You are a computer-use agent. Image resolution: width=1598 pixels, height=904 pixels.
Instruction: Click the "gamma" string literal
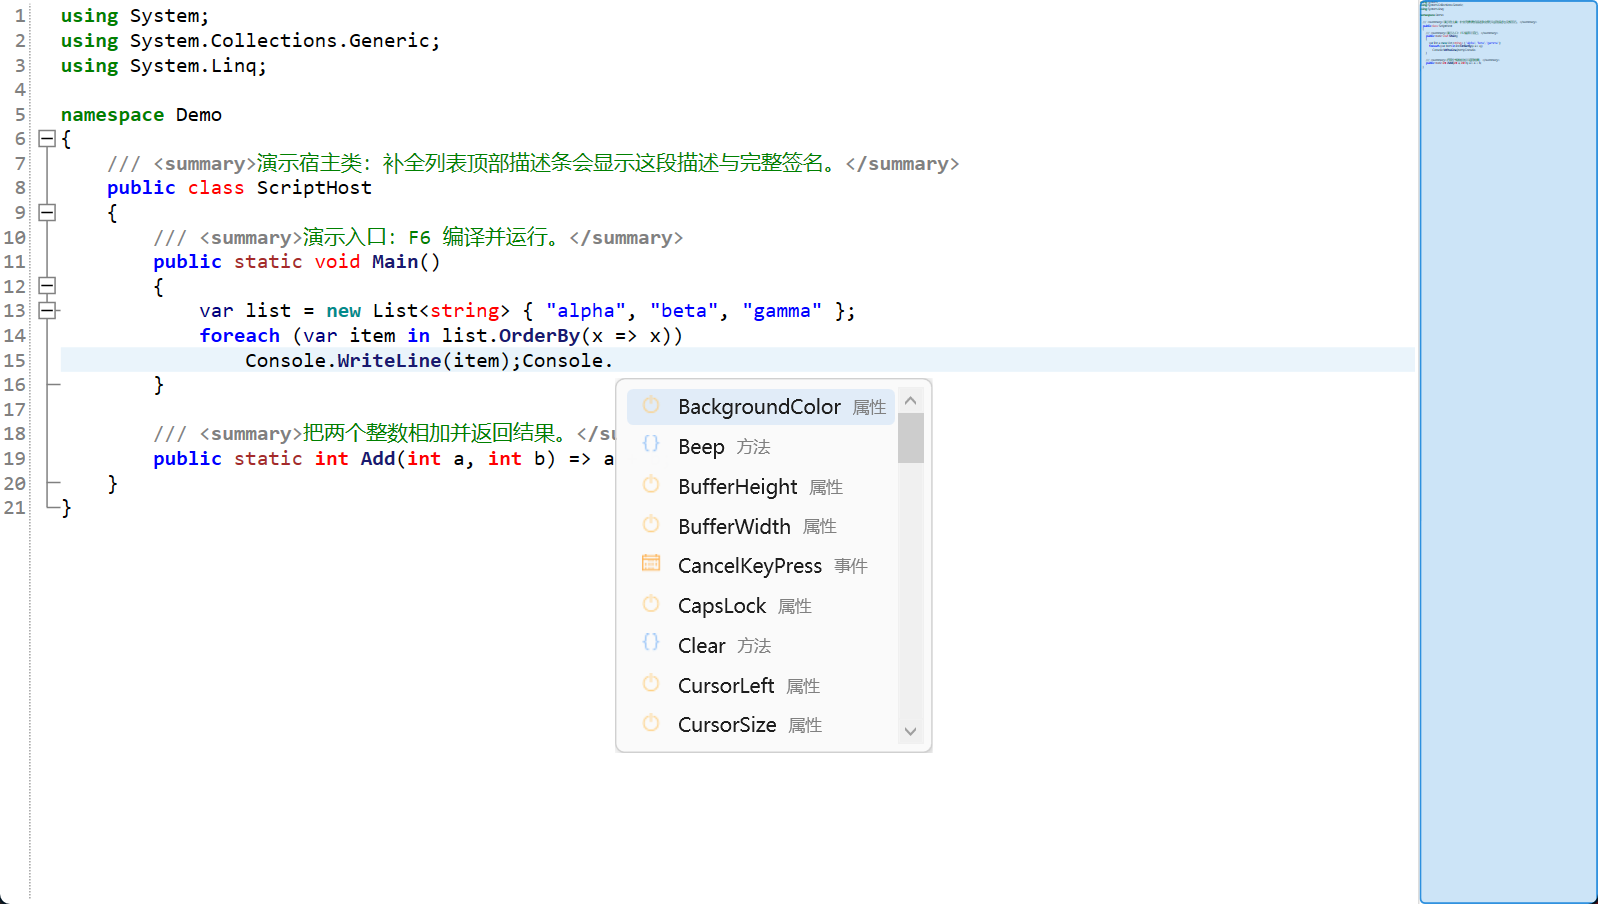pos(782,311)
